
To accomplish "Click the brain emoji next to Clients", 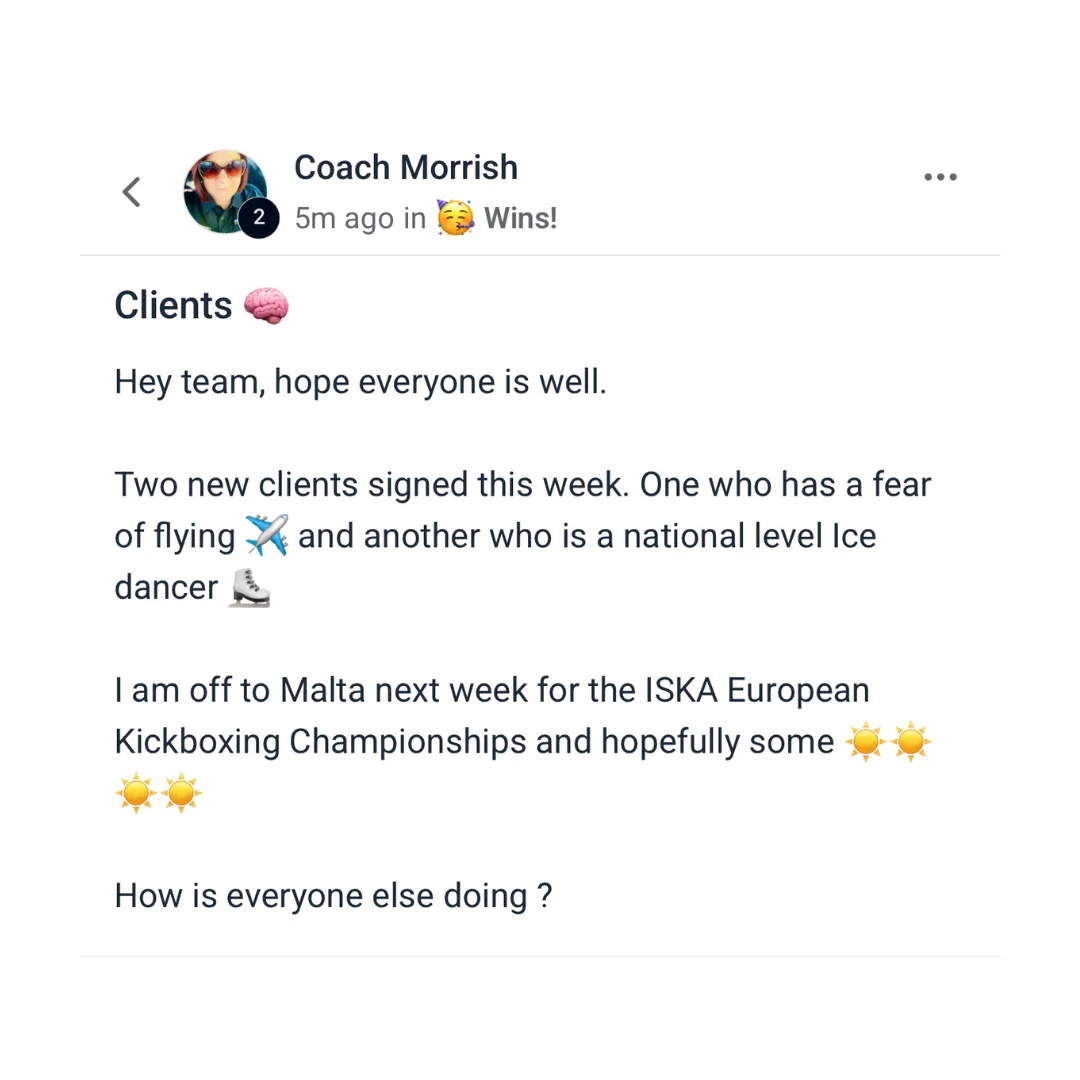I will pos(267,305).
